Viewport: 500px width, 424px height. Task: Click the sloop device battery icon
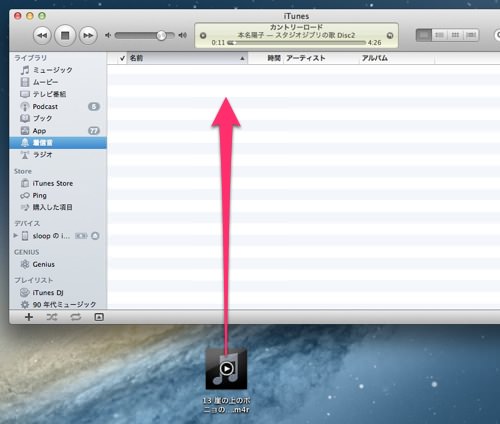point(81,236)
